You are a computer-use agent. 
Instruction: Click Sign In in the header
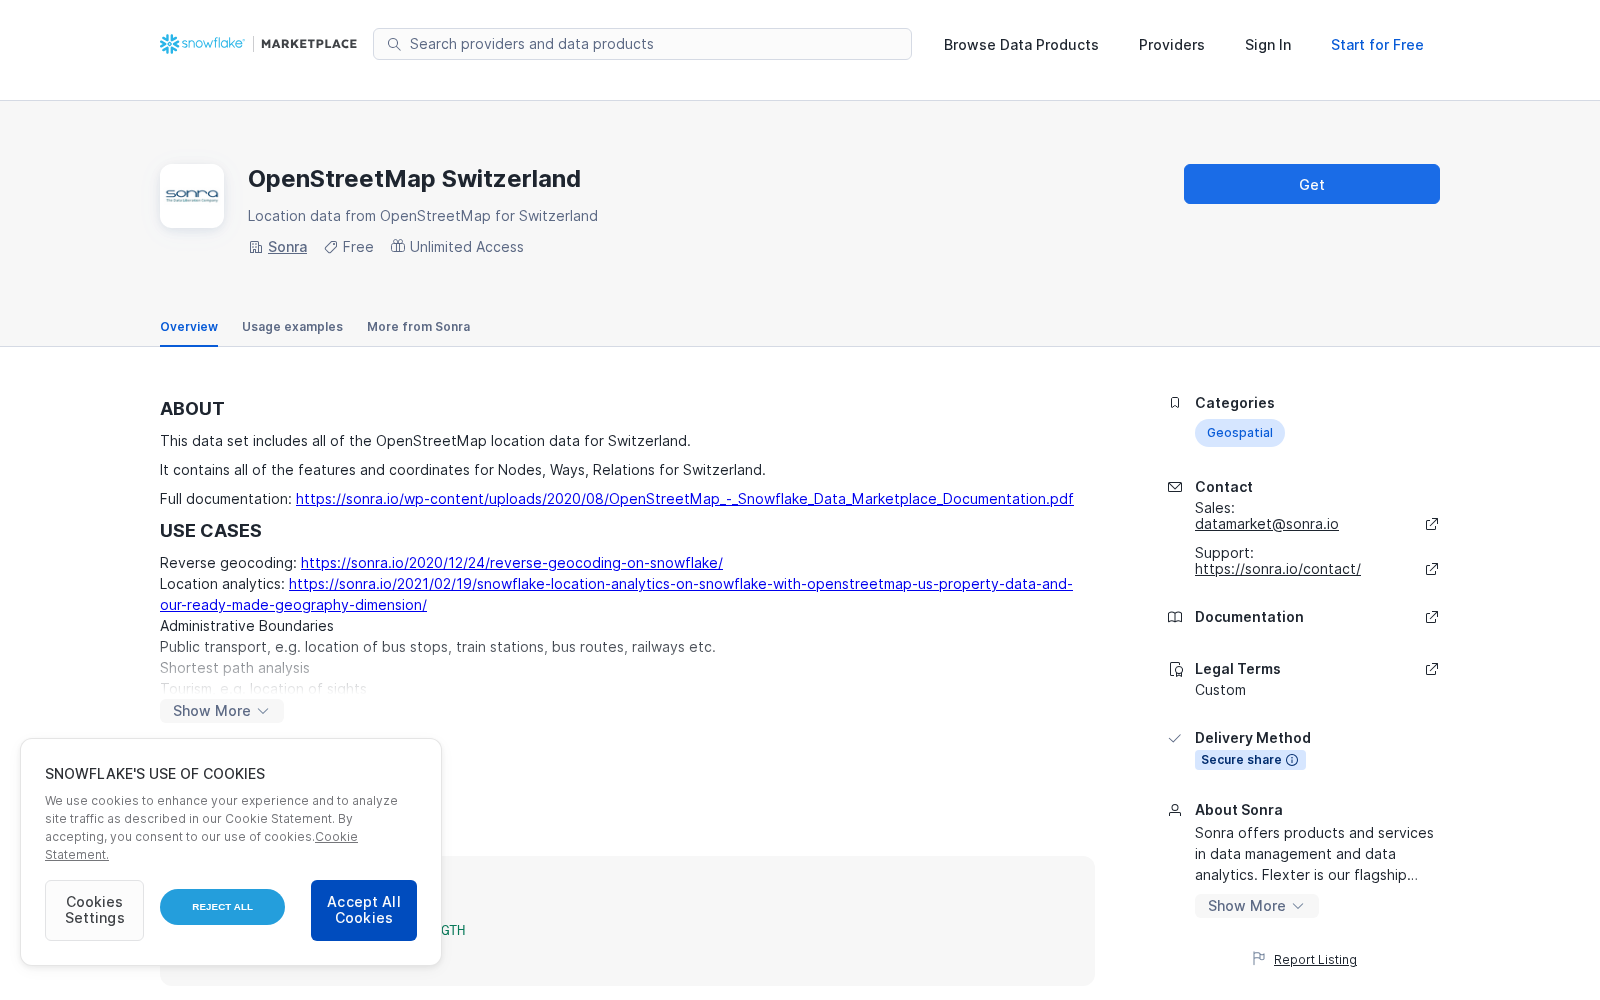[1268, 45]
